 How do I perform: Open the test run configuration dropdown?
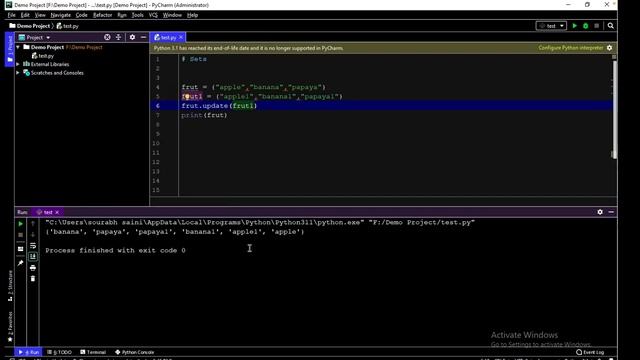(551, 26)
